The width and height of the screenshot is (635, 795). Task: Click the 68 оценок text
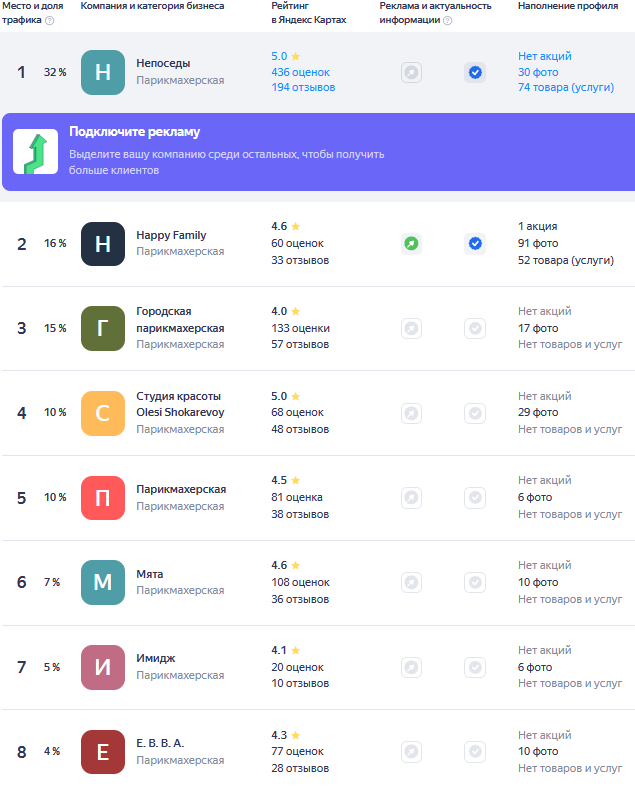point(297,412)
